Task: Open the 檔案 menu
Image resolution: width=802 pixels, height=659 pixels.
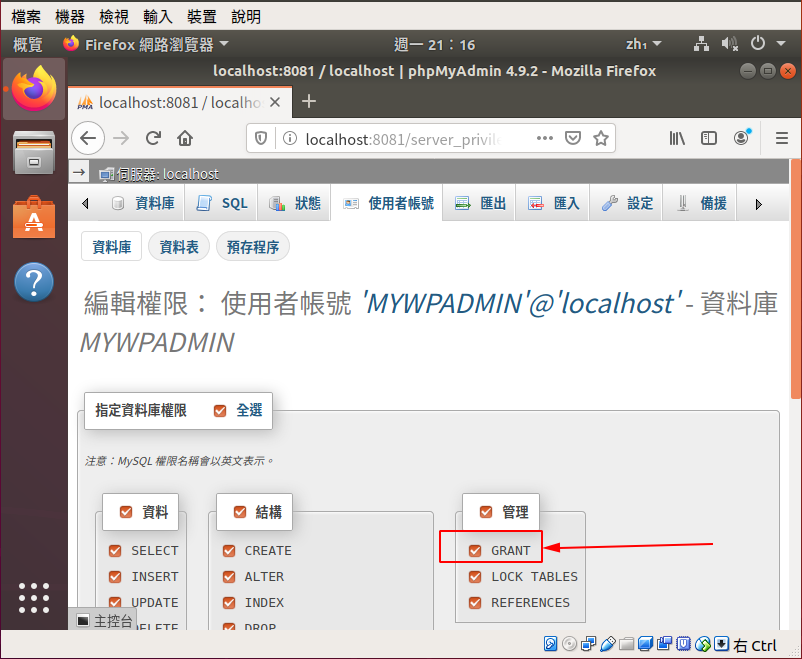Action: pos(26,17)
